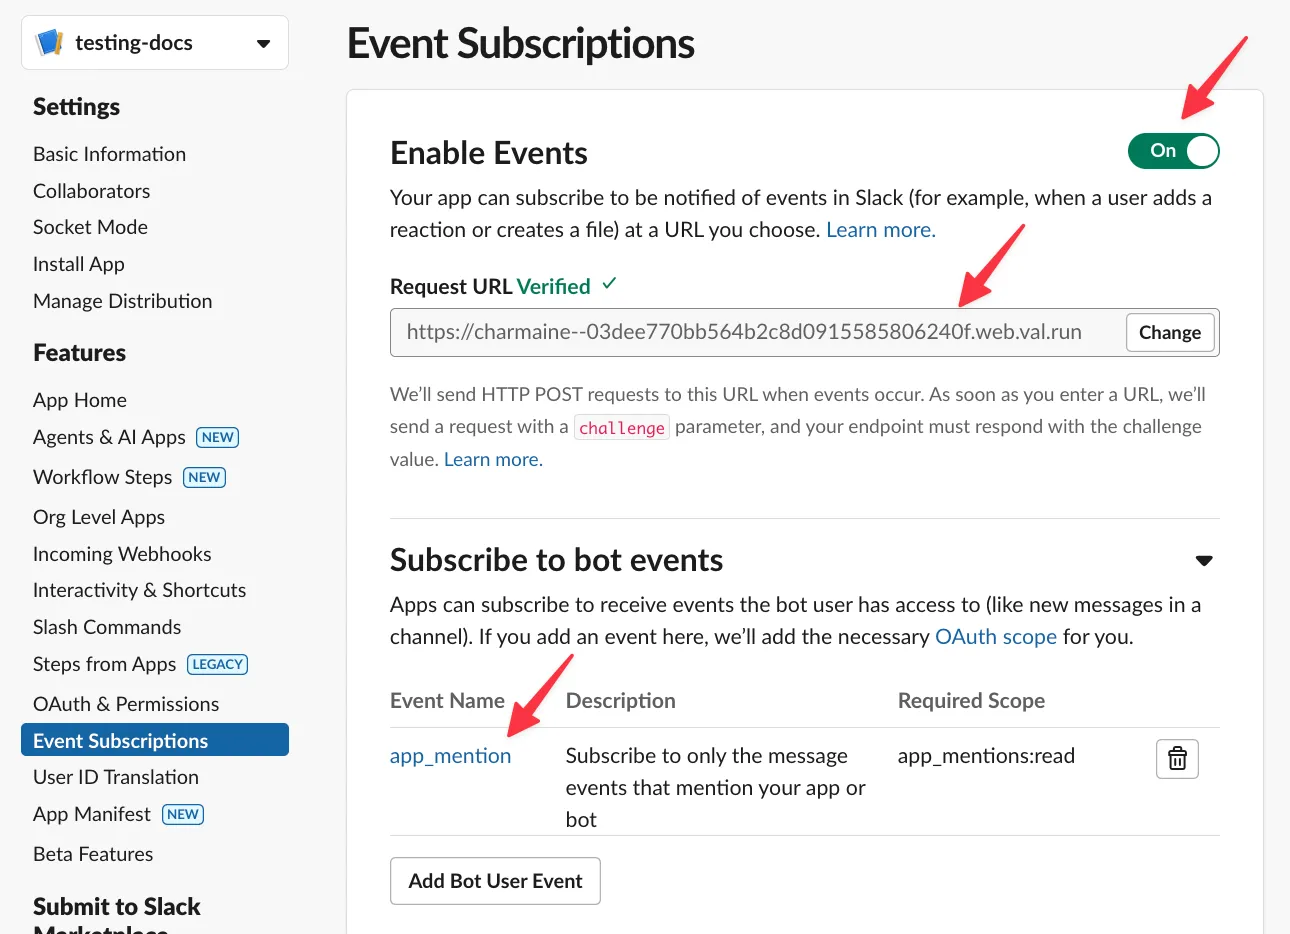Click Learn more after the events description
This screenshot has height=934, width=1290.
(879, 229)
